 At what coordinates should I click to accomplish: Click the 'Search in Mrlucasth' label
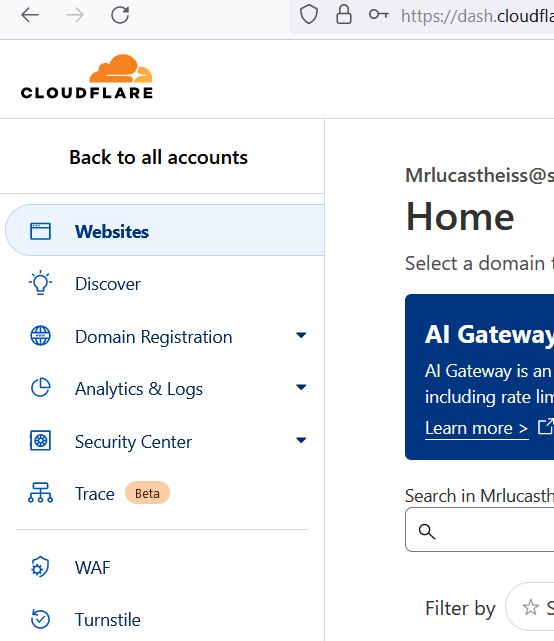pos(480,495)
